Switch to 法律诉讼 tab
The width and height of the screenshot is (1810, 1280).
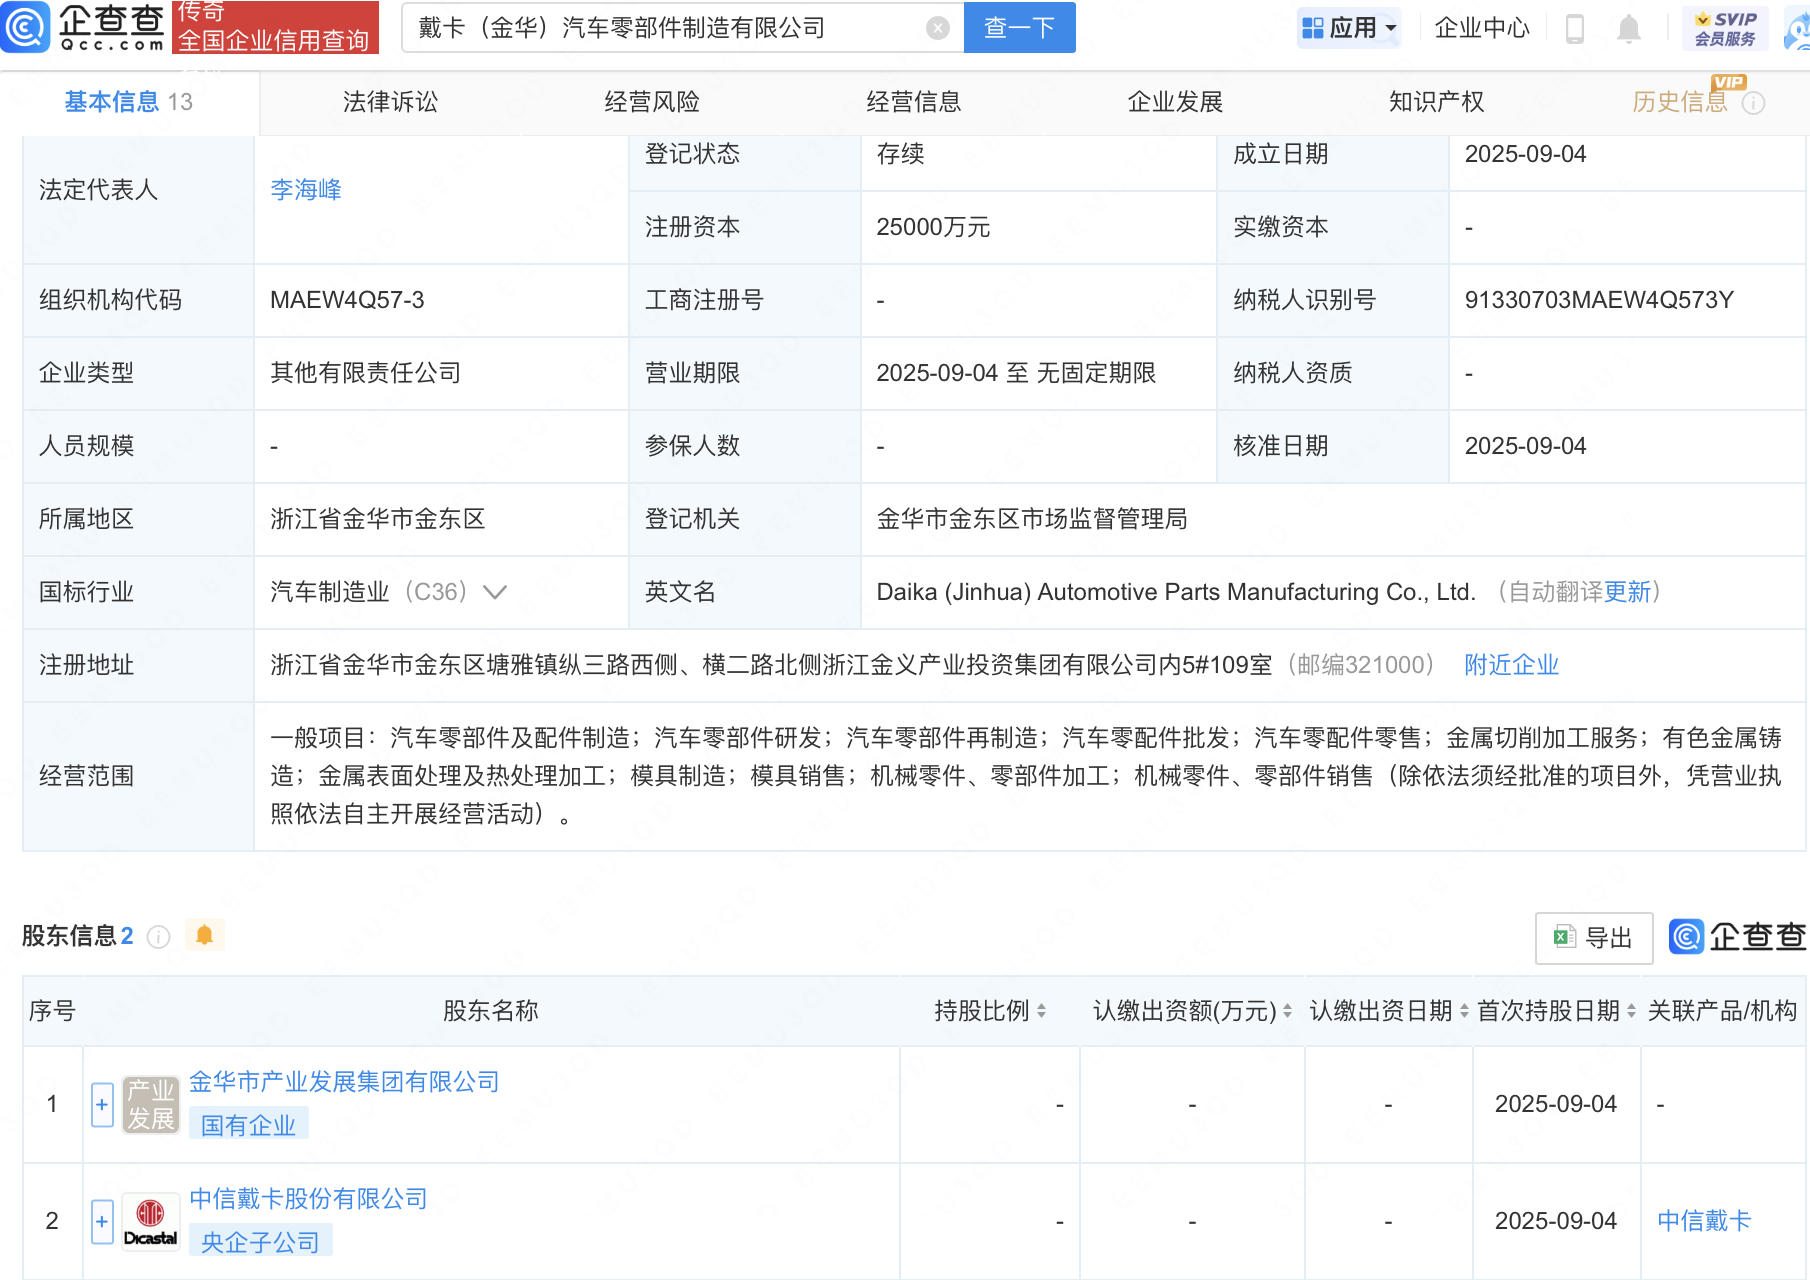(390, 102)
